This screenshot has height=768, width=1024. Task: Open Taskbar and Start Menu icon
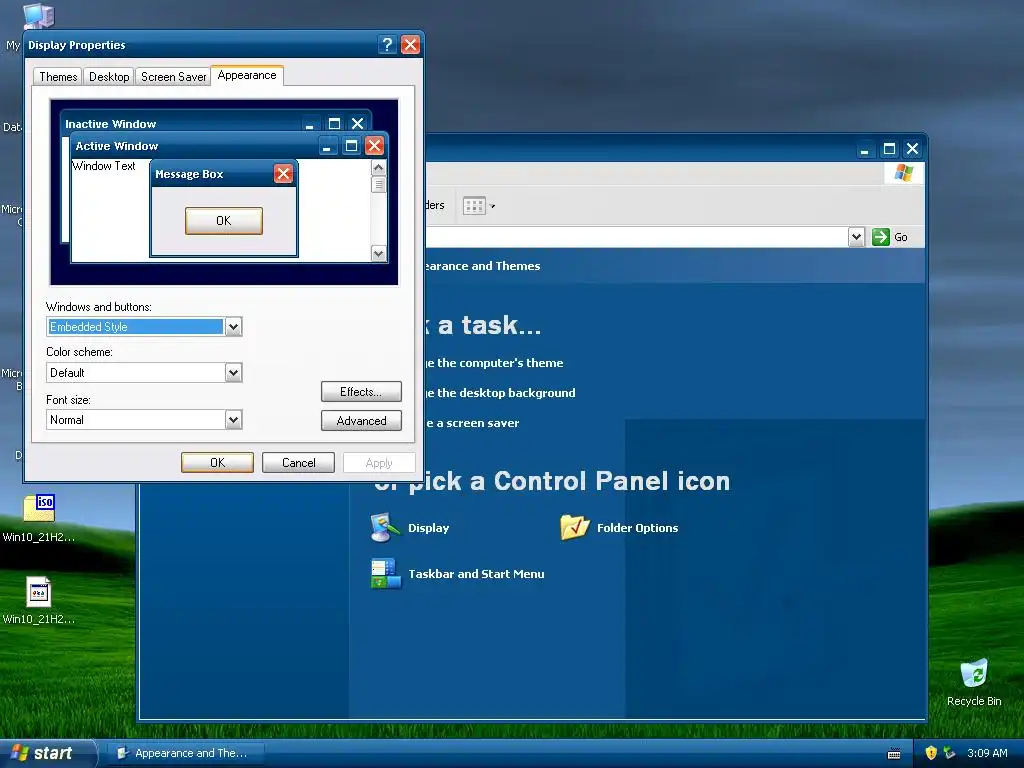[457, 574]
